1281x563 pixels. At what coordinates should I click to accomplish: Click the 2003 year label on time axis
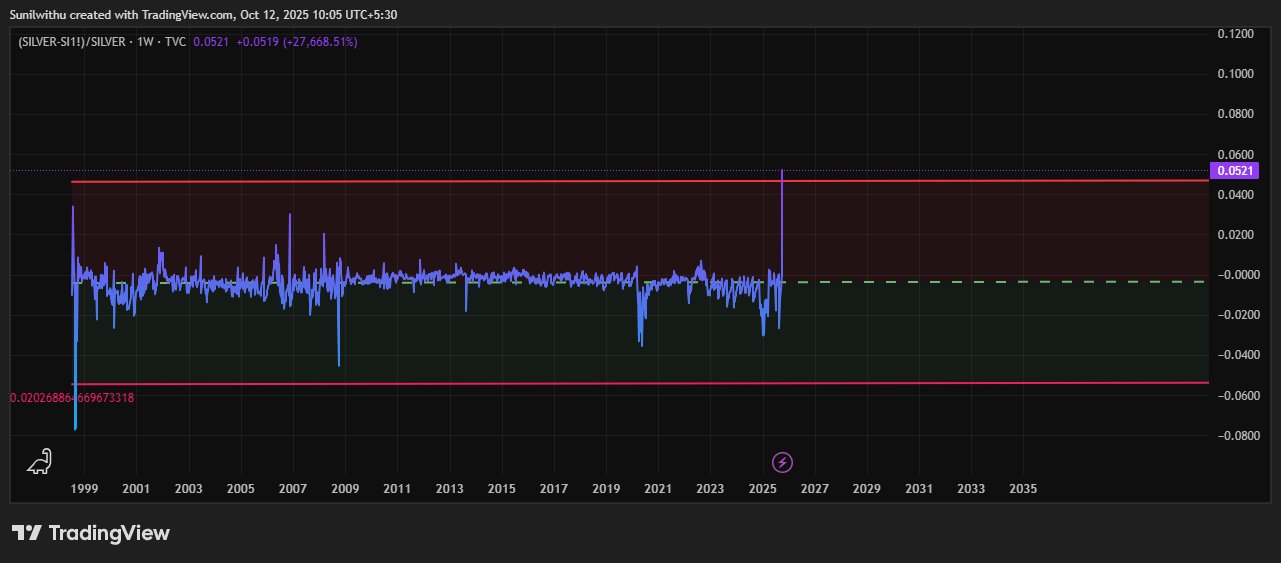188,489
